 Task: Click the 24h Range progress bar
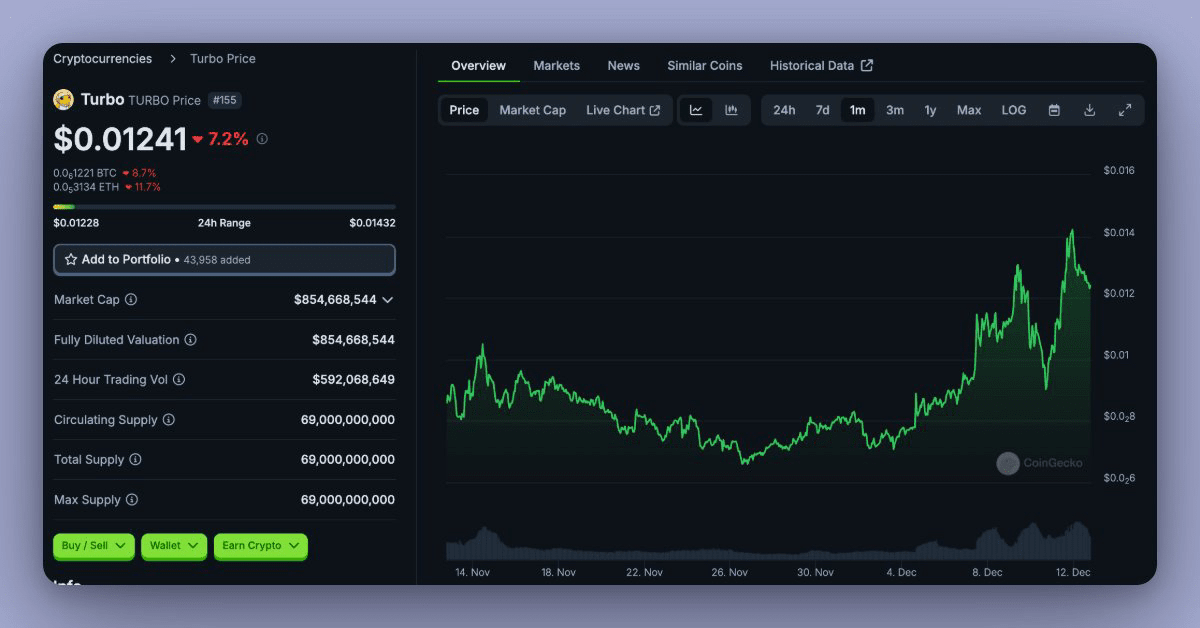[224, 207]
